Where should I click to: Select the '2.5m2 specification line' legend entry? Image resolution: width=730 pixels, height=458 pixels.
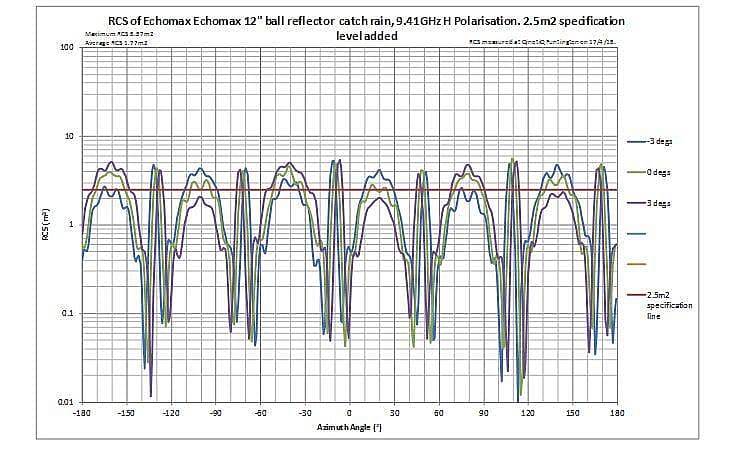(x=660, y=305)
